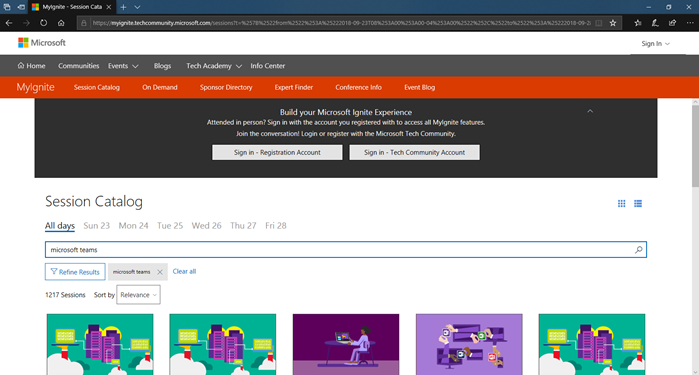Click Sign in - Tech Community Account button
This screenshot has width=699, height=375.
click(415, 152)
